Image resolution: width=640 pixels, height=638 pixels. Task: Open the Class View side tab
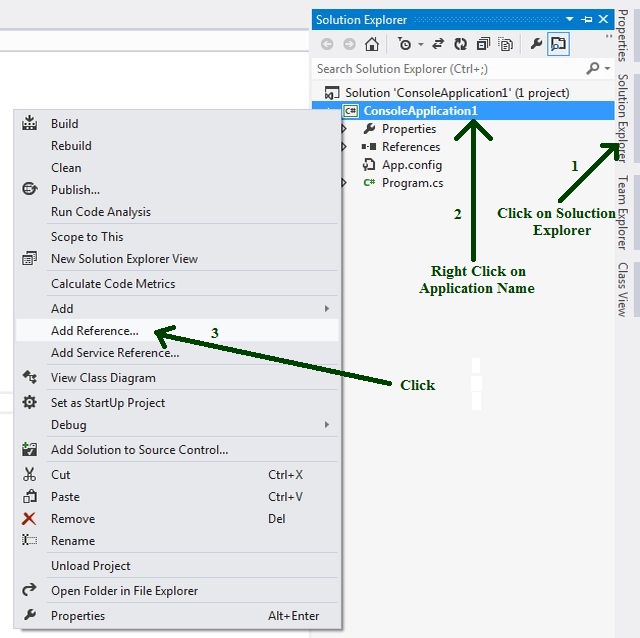pos(622,289)
